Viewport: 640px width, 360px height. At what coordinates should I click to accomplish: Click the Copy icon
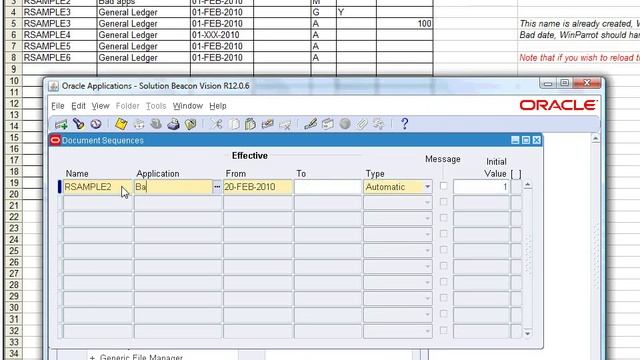pyautogui.click(x=234, y=124)
